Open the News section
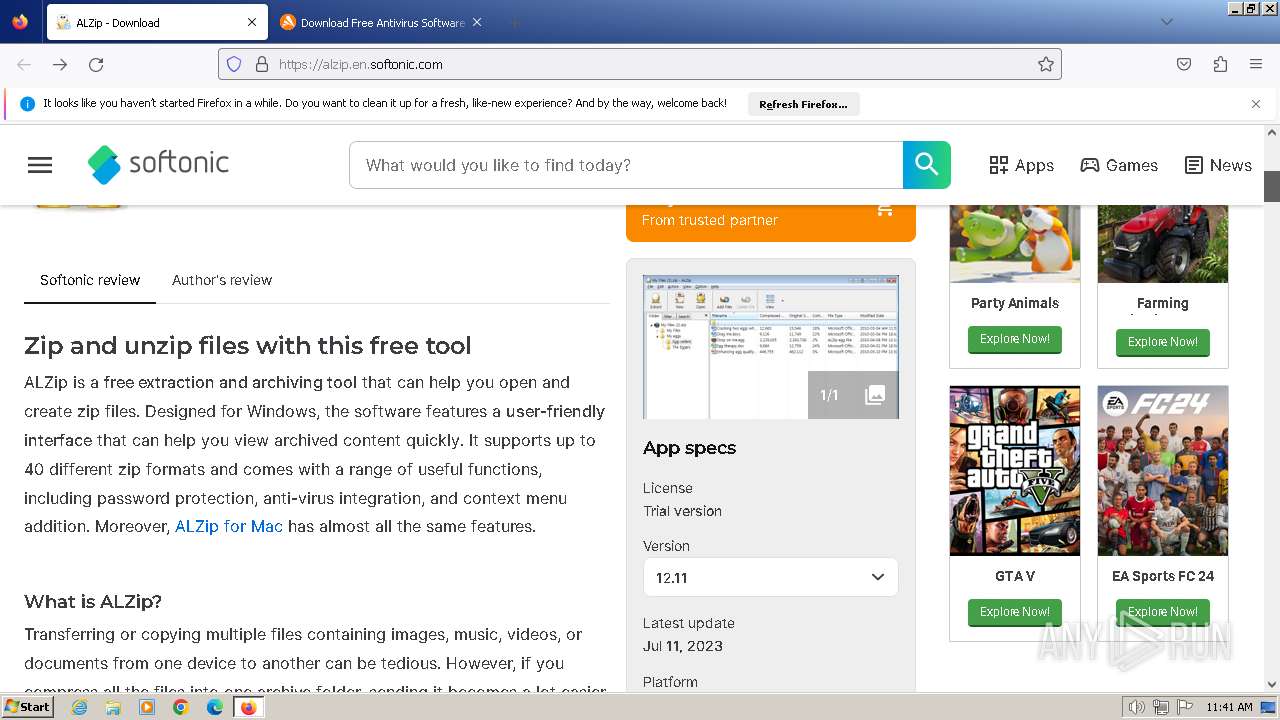Screen dimensions: 1280x720 coord(1218,165)
